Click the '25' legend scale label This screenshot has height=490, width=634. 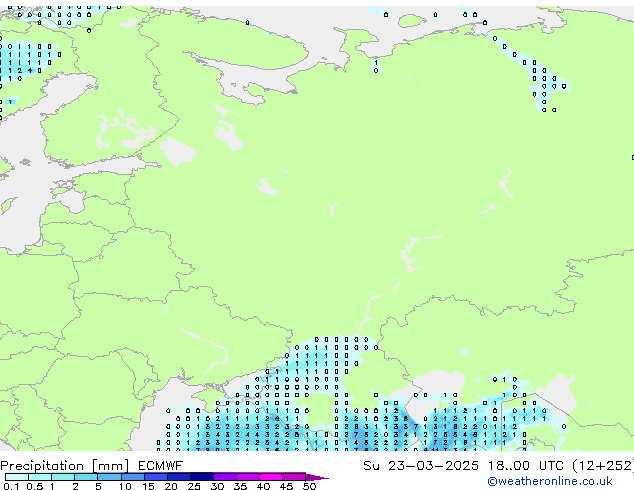click(x=194, y=486)
